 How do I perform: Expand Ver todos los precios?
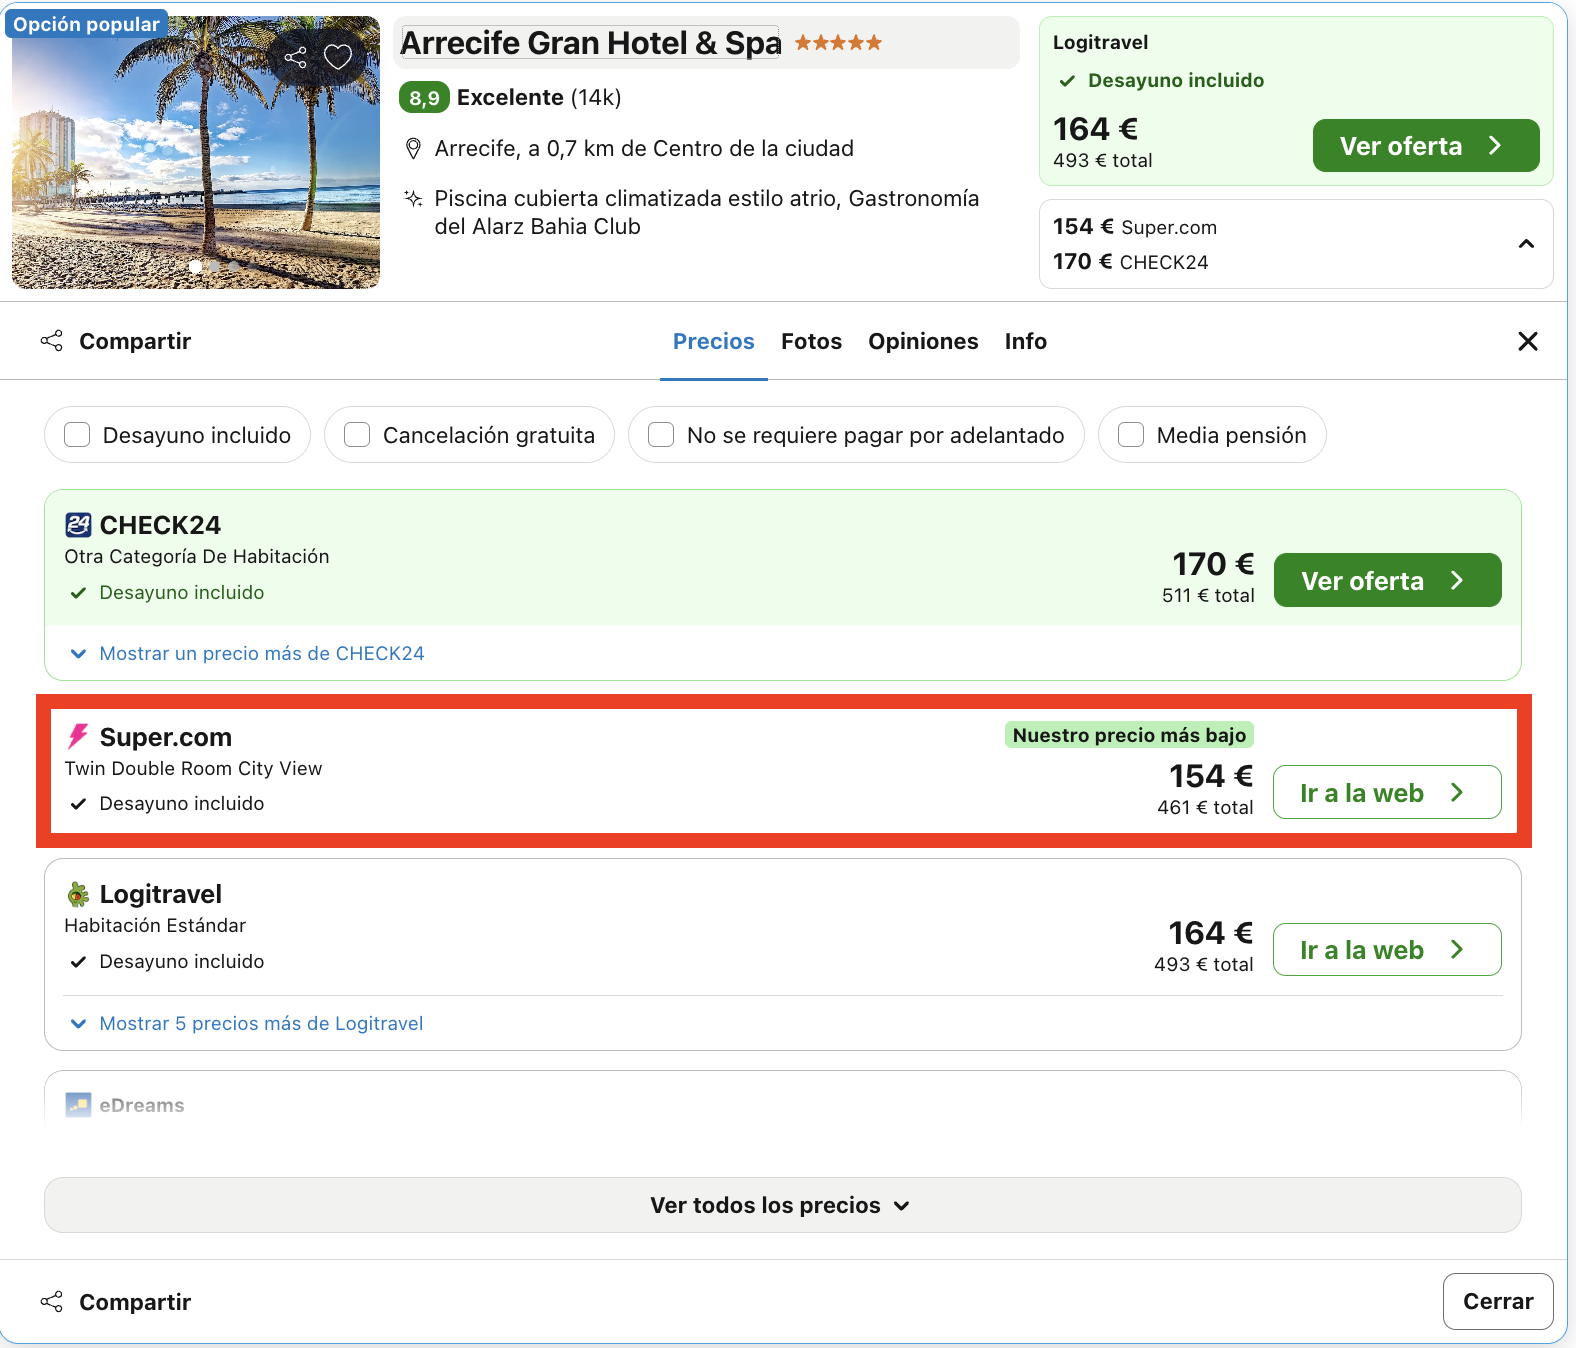(783, 1205)
